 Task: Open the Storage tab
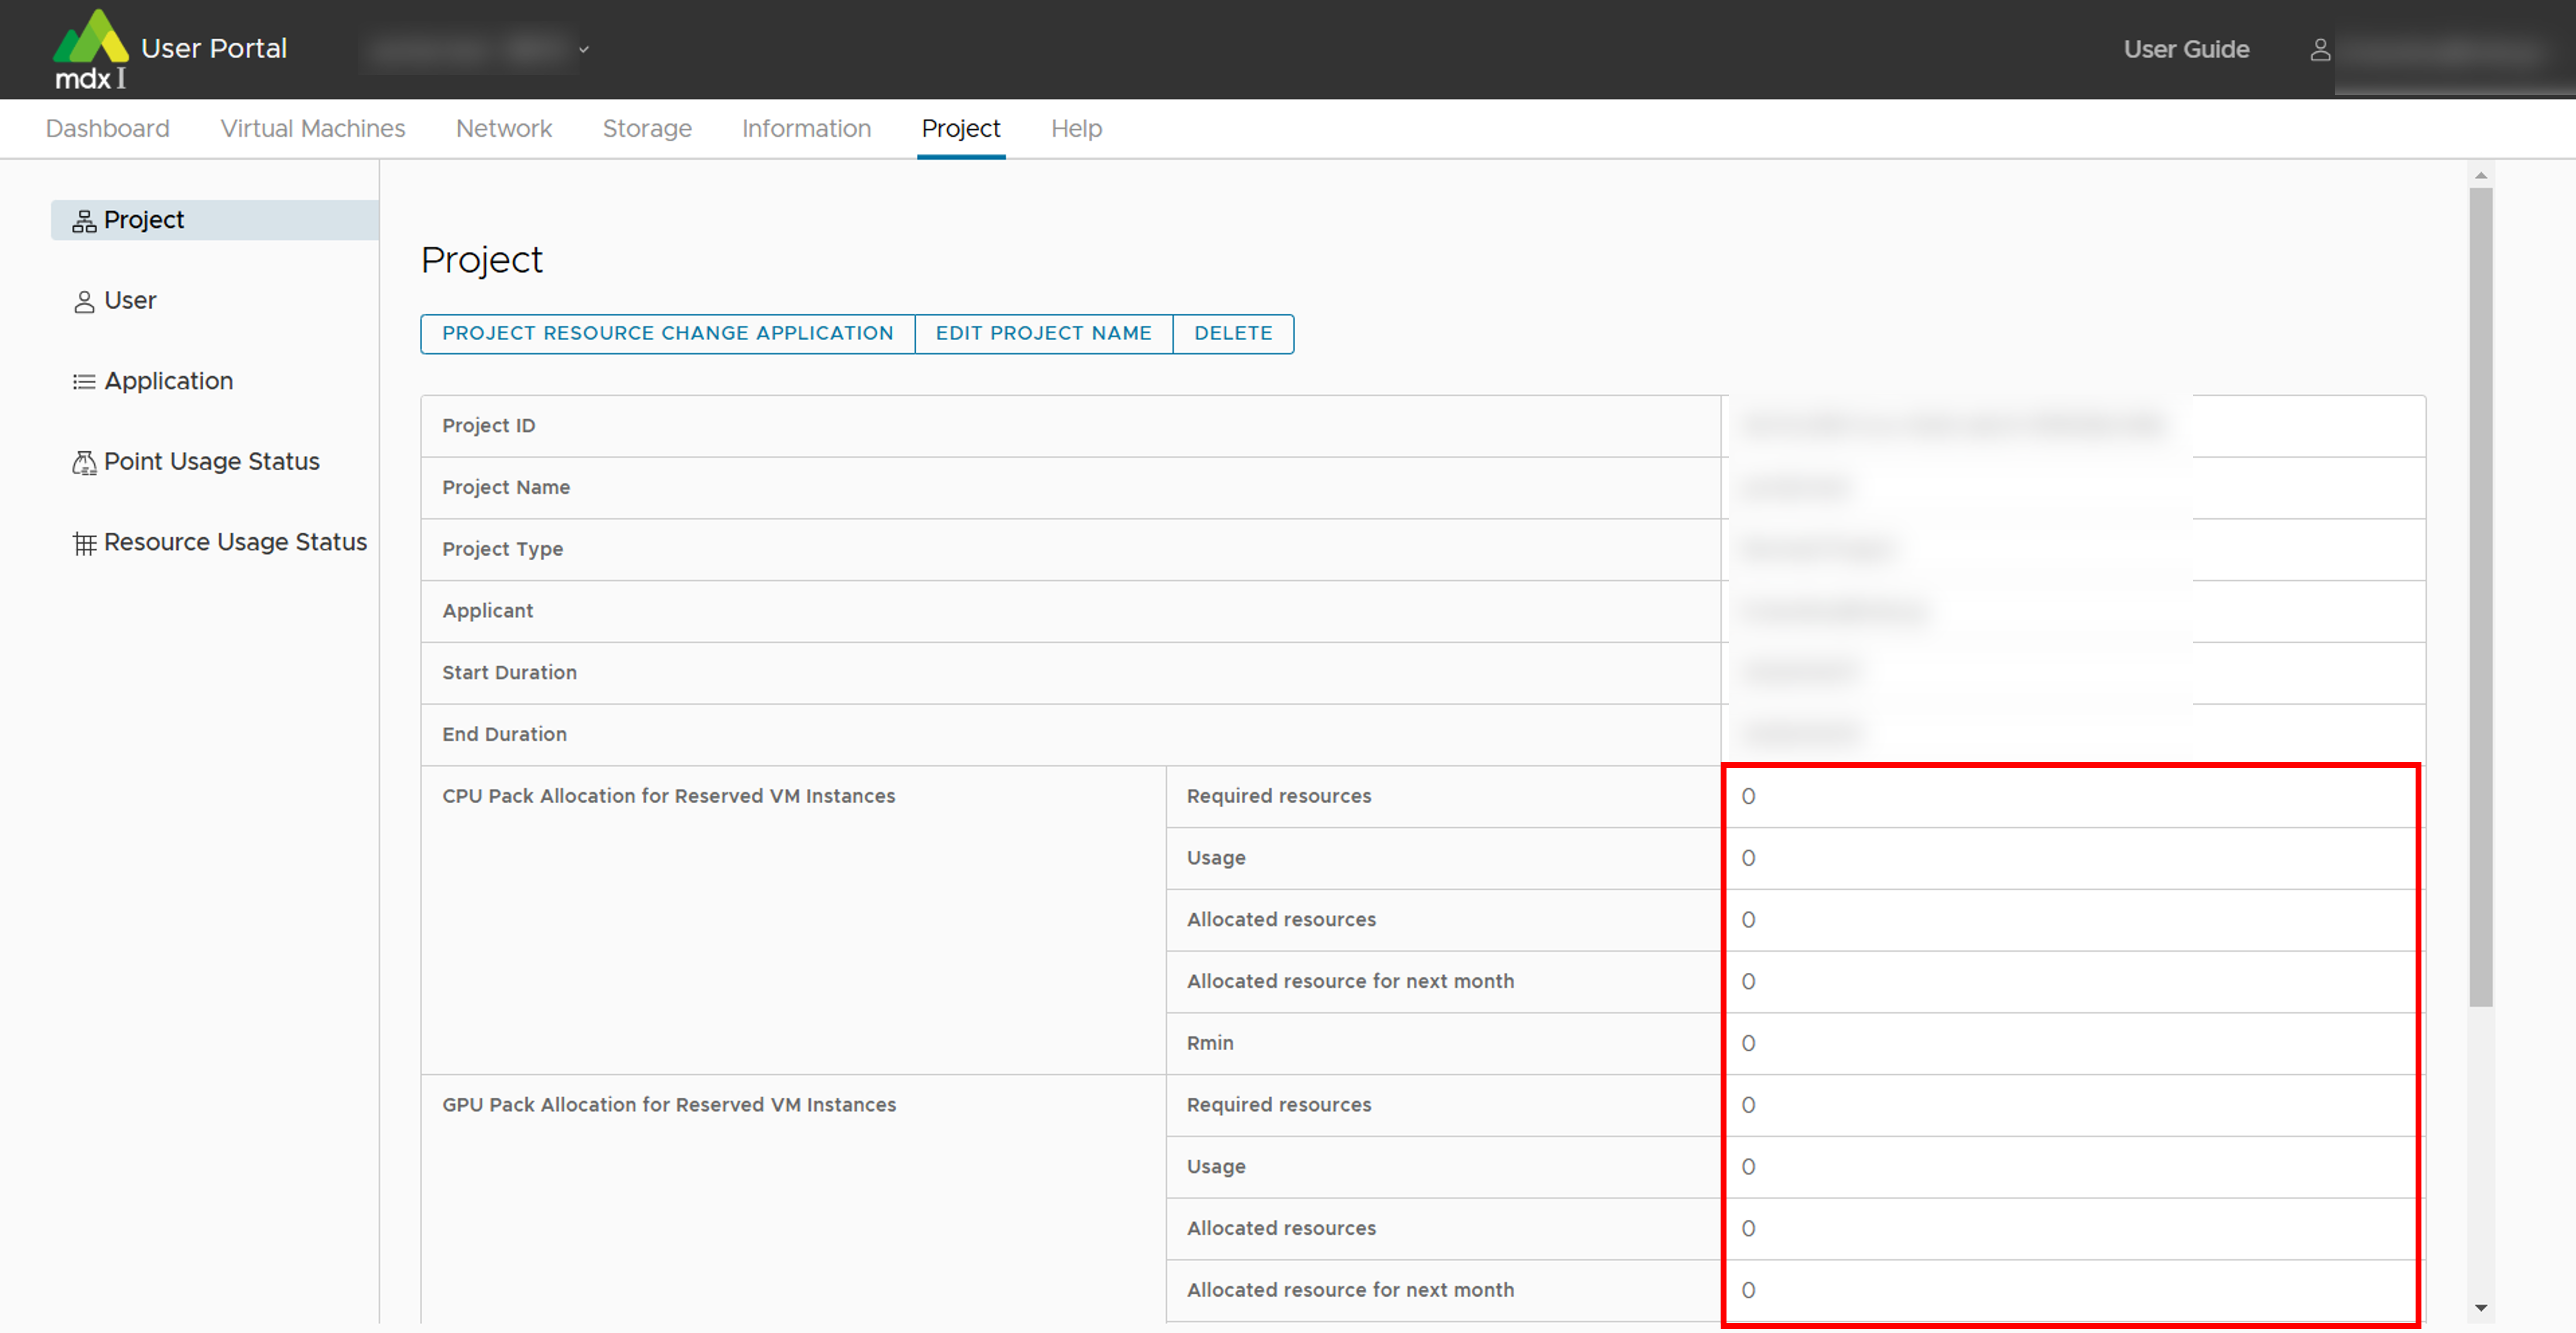[646, 128]
